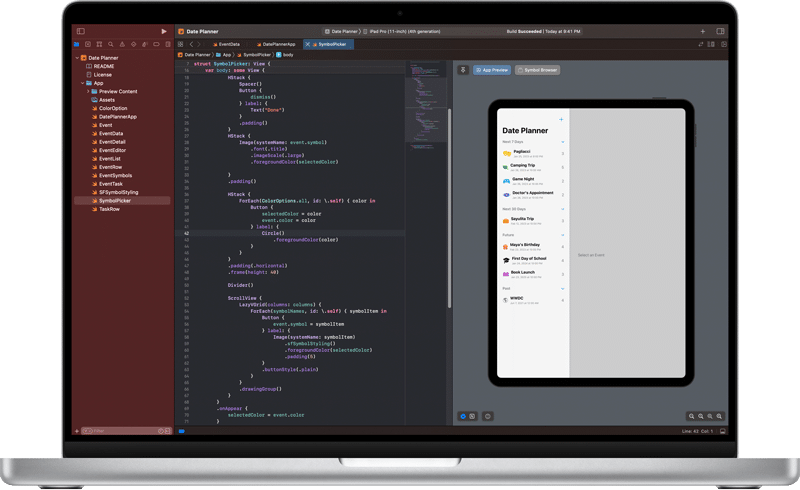Open the Symbol navigator
This screenshot has width=800, height=490.
point(99,44)
